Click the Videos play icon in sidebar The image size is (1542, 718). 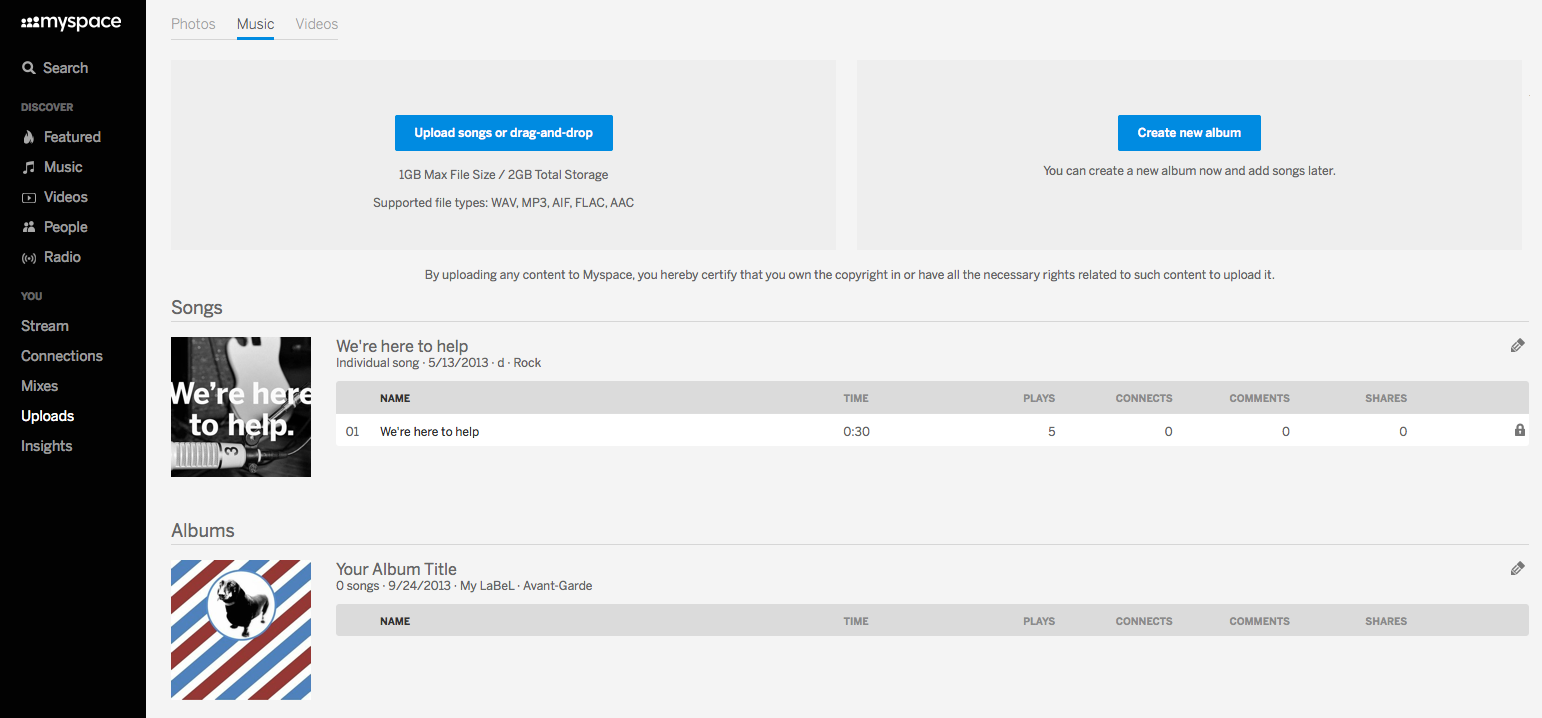(29, 197)
